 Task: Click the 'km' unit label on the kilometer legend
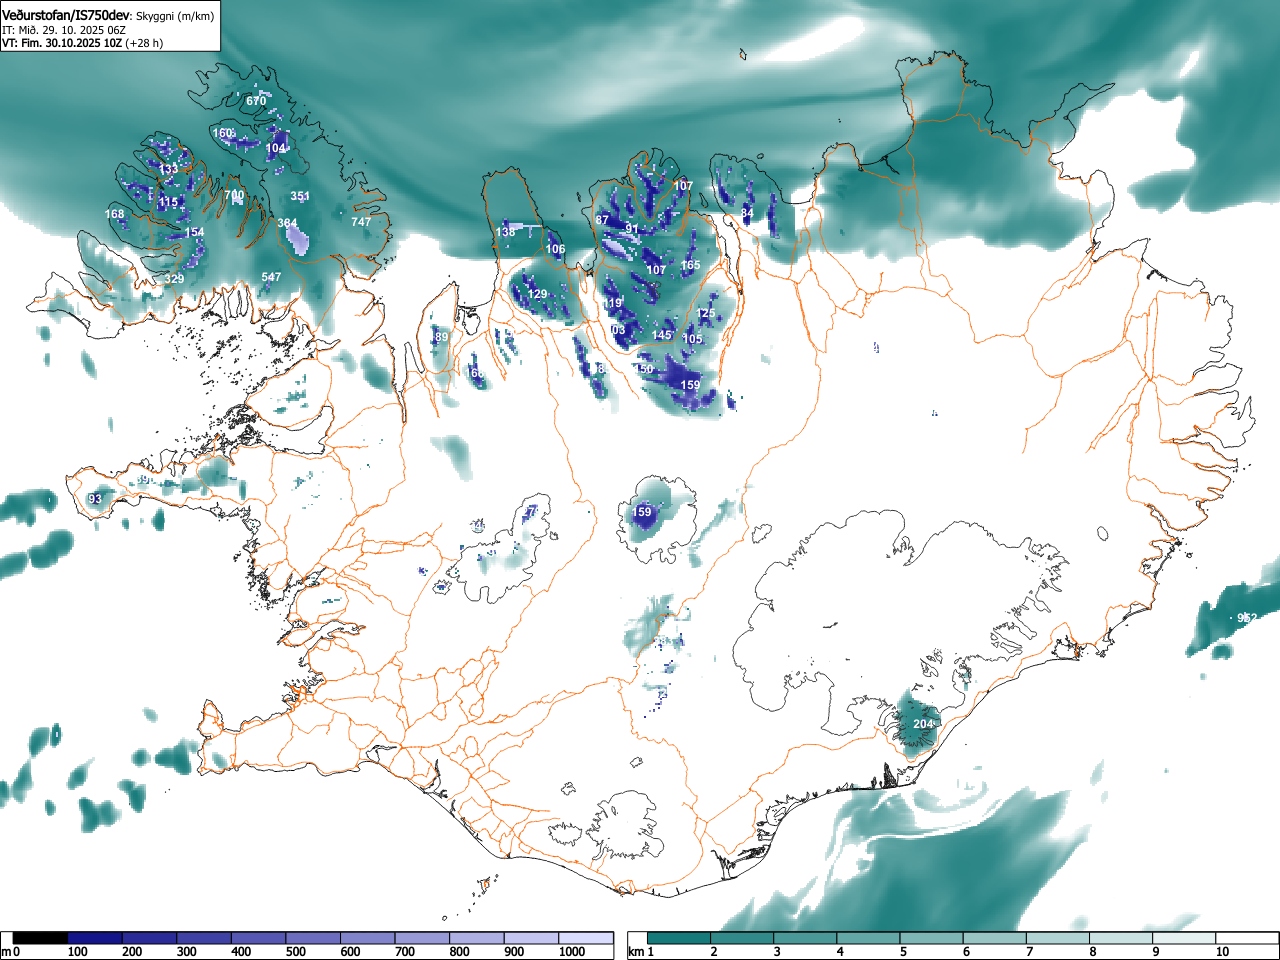coord(635,952)
